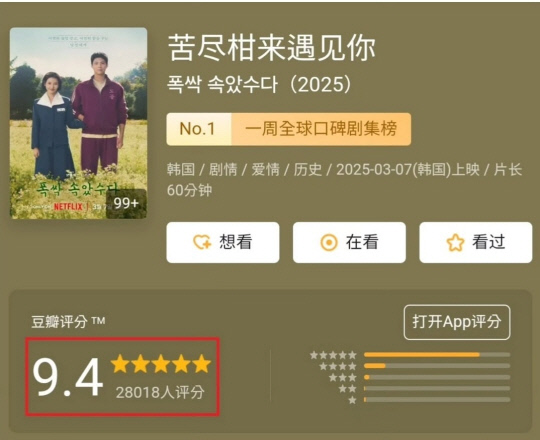Click the one-star row star icon
The height and width of the screenshot is (440, 540).
(x=352, y=400)
